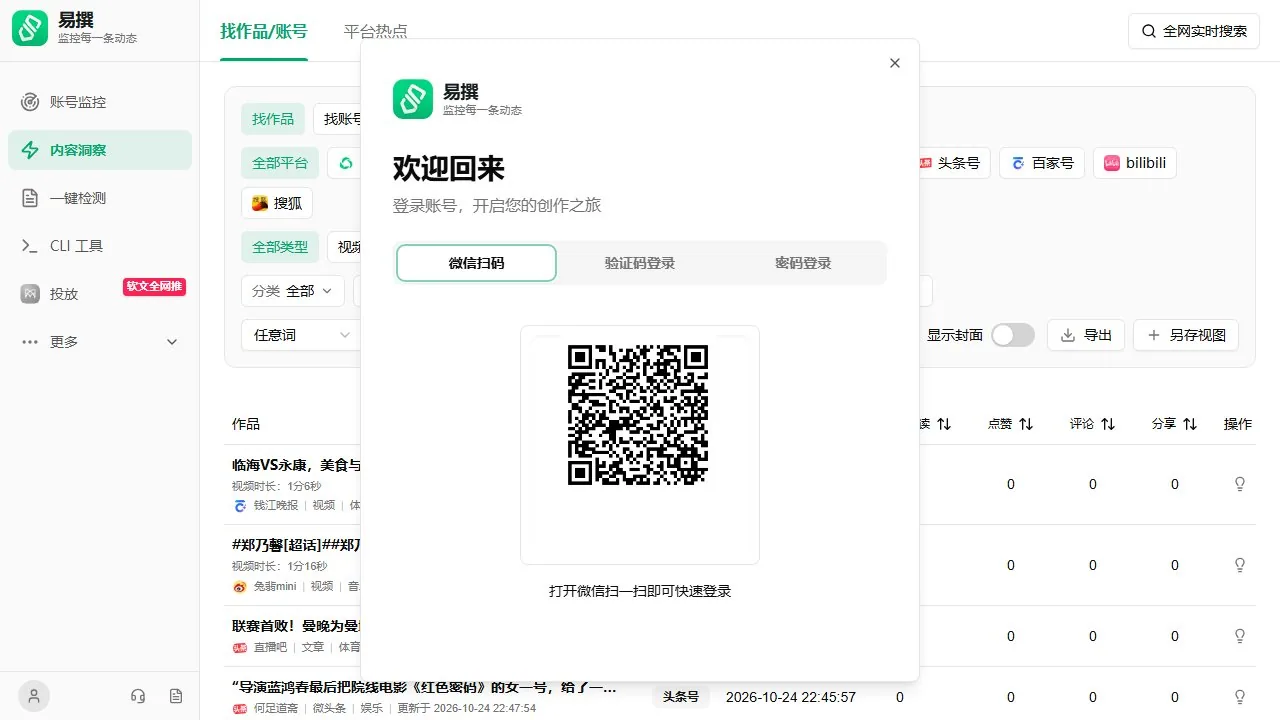Open 账号监控 in the sidebar
Viewport: 1280px width, 720px height.
[100, 102]
